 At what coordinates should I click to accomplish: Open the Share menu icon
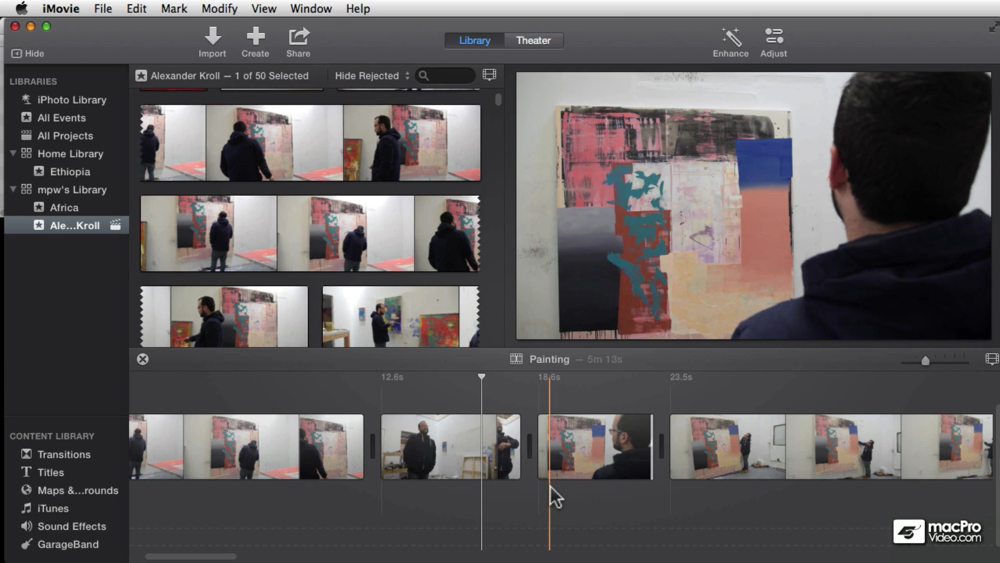click(298, 36)
